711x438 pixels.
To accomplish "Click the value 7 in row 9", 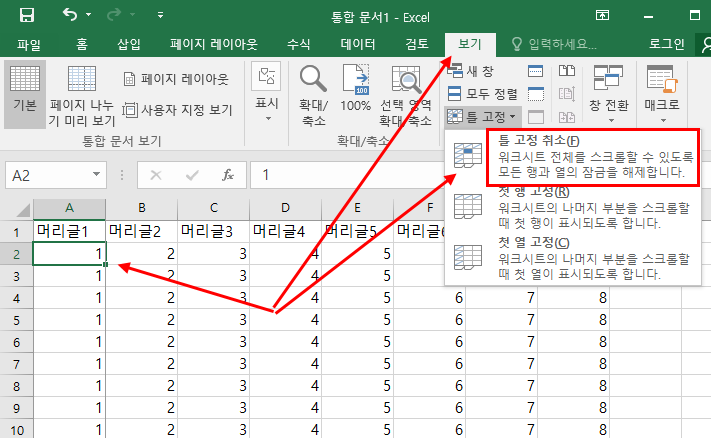I will click(531, 408).
